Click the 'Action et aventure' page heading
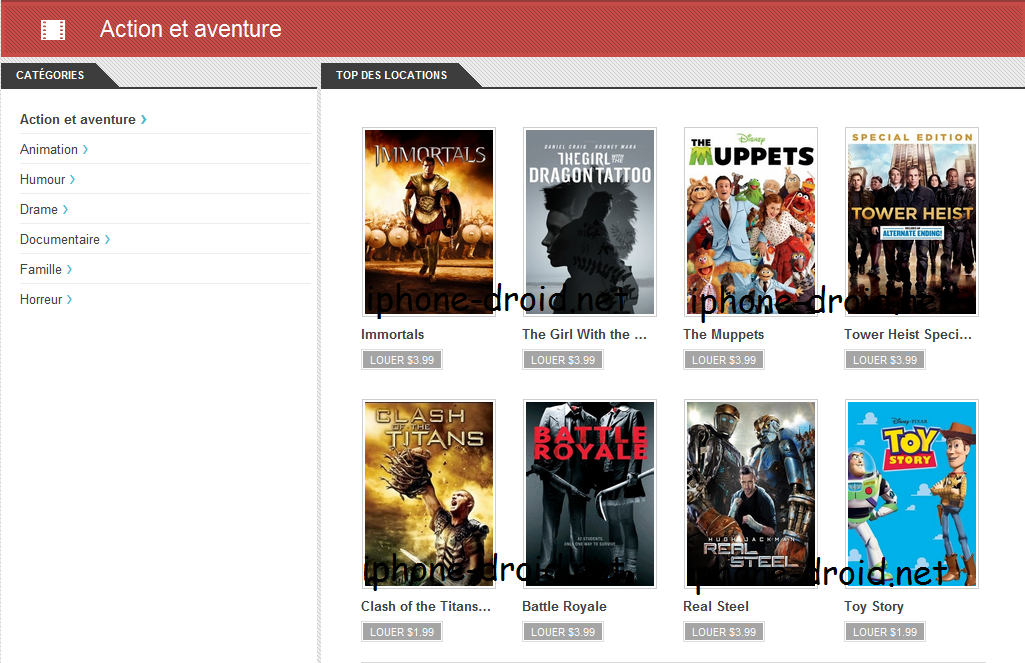The width and height of the screenshot is (1025, 663). click(x=190, y=29)
